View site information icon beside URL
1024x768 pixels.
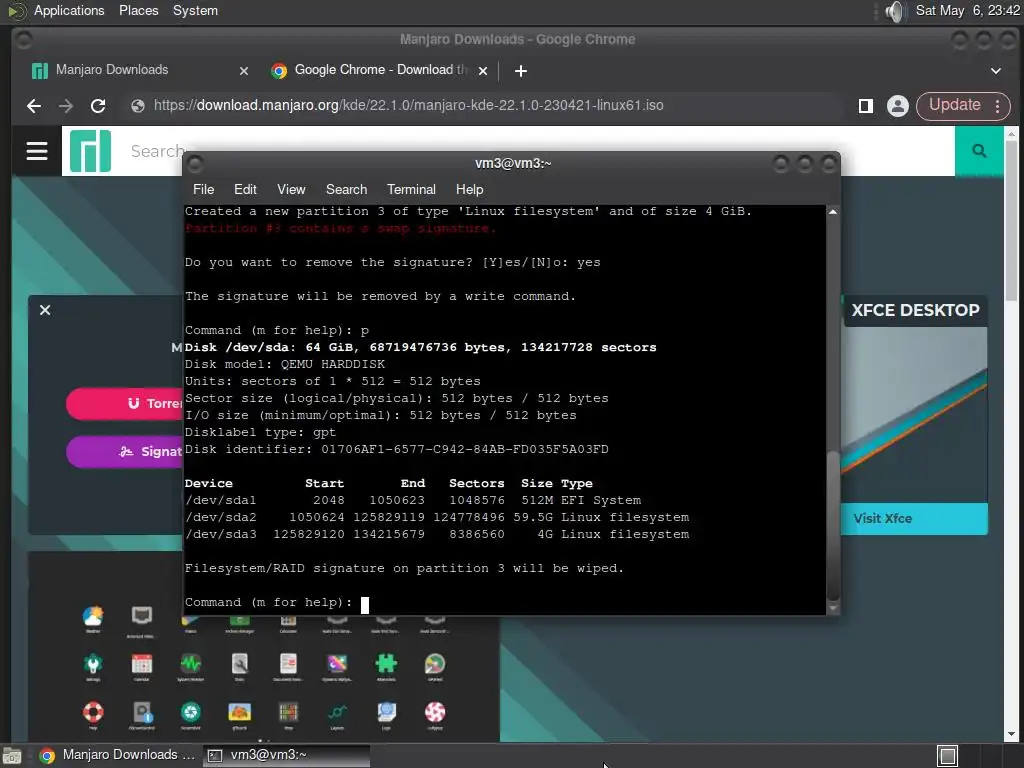pos(137,106)
